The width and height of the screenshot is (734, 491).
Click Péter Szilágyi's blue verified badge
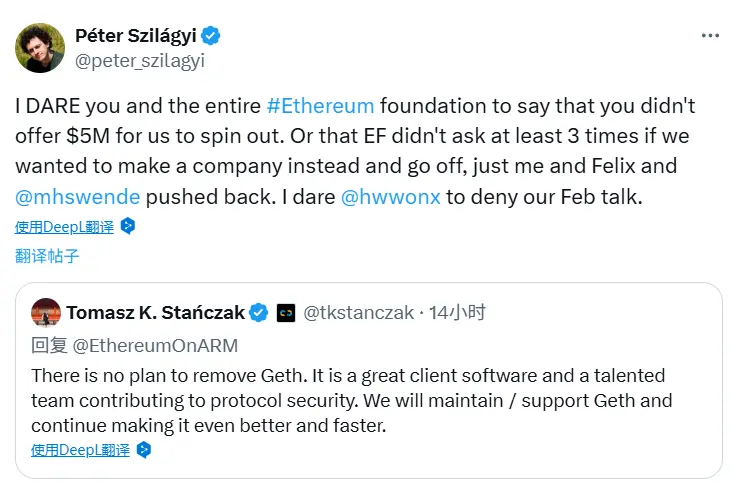pos(211,36)
